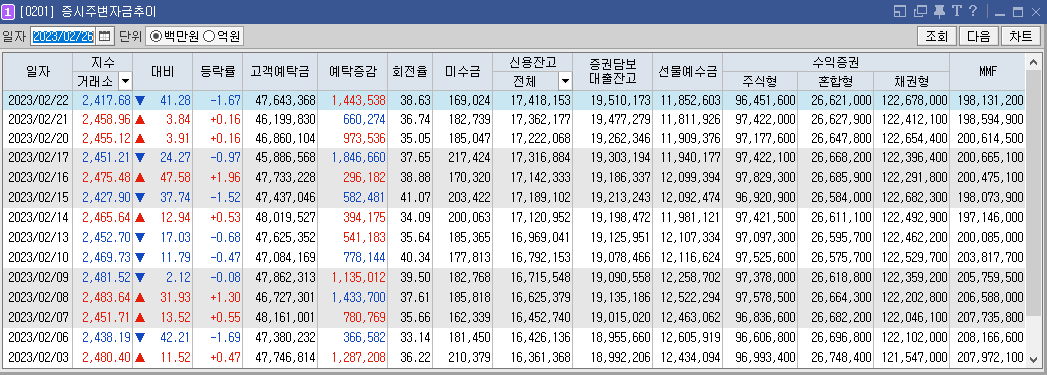Select the 백만원 unit radio button
Image resolution: width=1047 pixels, height=375 pixels.
tap(156, 36)
